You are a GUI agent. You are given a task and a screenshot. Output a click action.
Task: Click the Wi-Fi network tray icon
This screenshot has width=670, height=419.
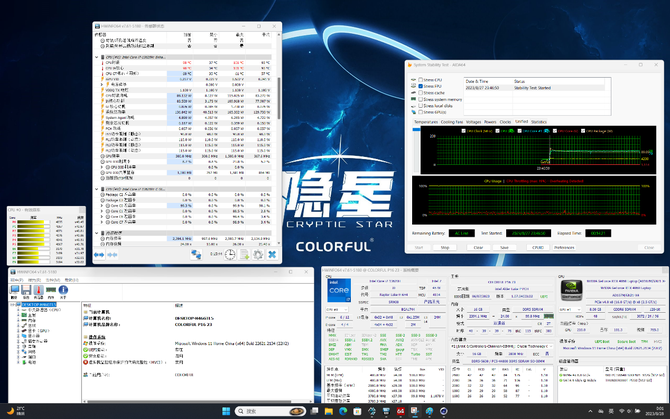pos(621,411)
